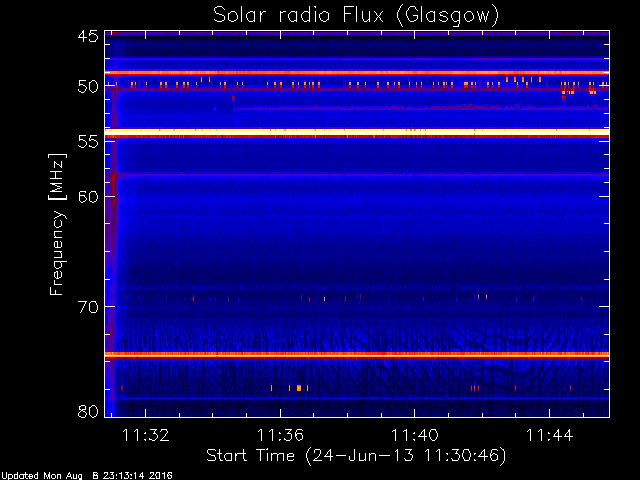Click the 11:44 time tick label

[x=549, y=435]
